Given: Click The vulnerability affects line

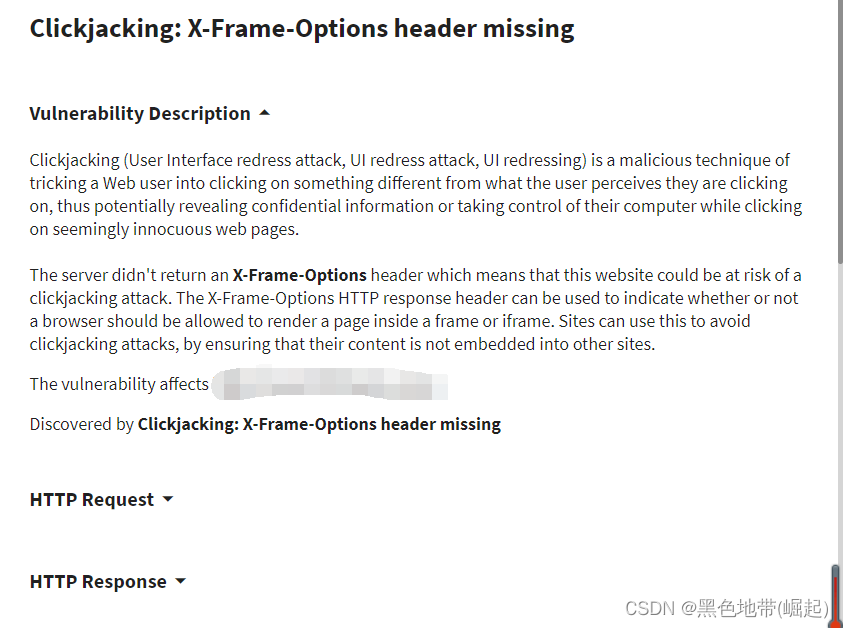Looking at the screenshot, I should [119, 383].
